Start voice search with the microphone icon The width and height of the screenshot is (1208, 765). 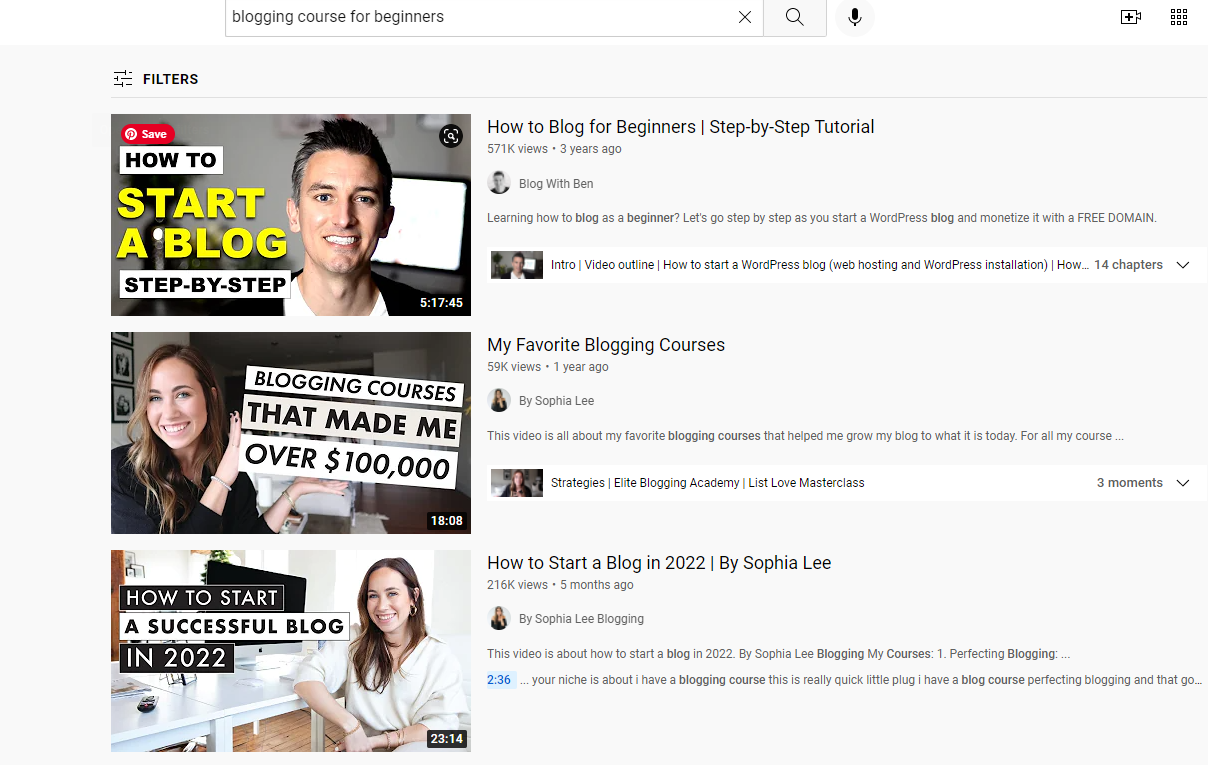855,17
